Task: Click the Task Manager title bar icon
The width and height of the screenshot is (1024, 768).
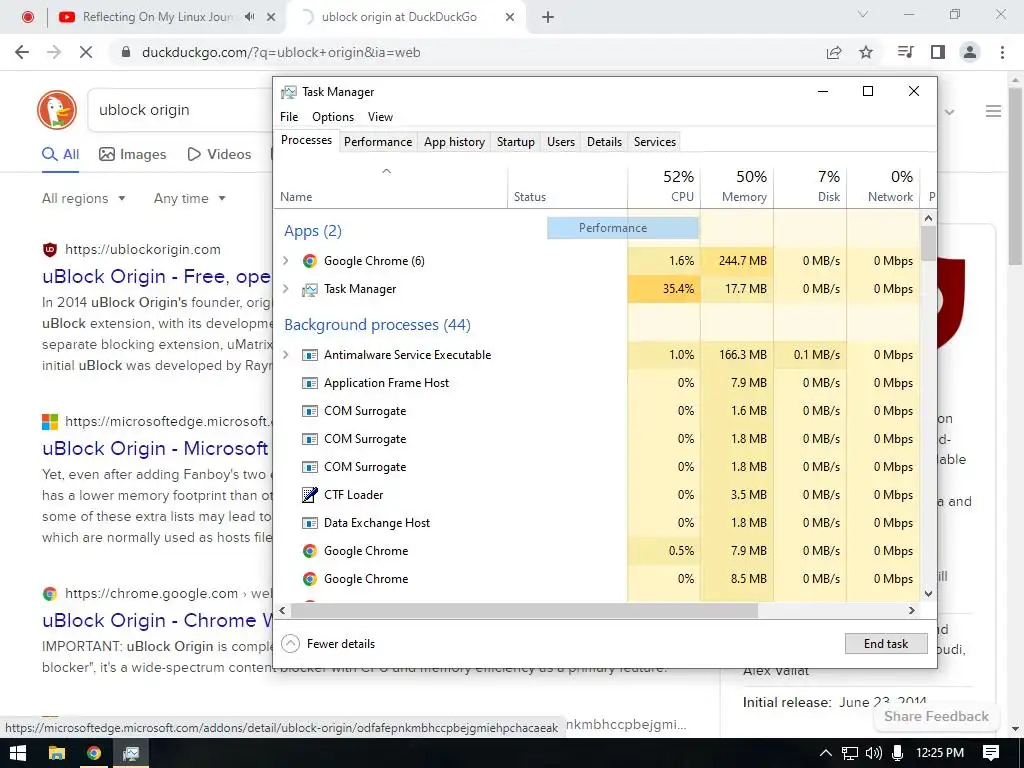Action: [289, 92]
